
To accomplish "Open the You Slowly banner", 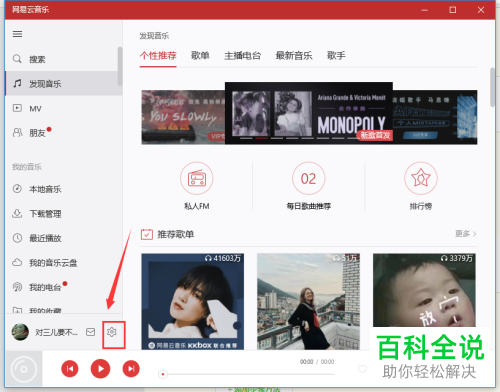I will click(x=183, y=117).
